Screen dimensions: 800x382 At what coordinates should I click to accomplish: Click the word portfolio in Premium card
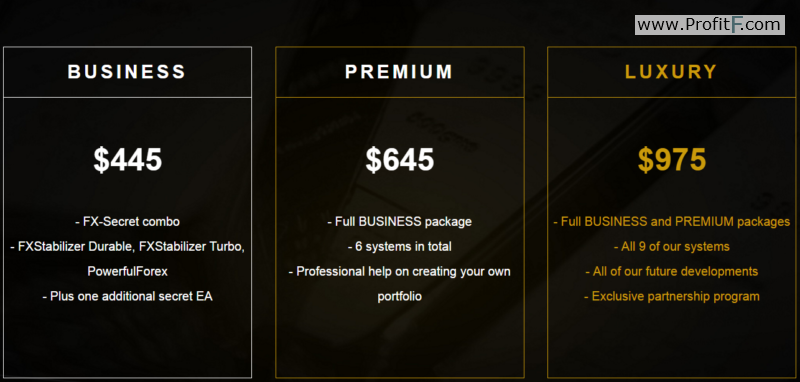(399, 296)
